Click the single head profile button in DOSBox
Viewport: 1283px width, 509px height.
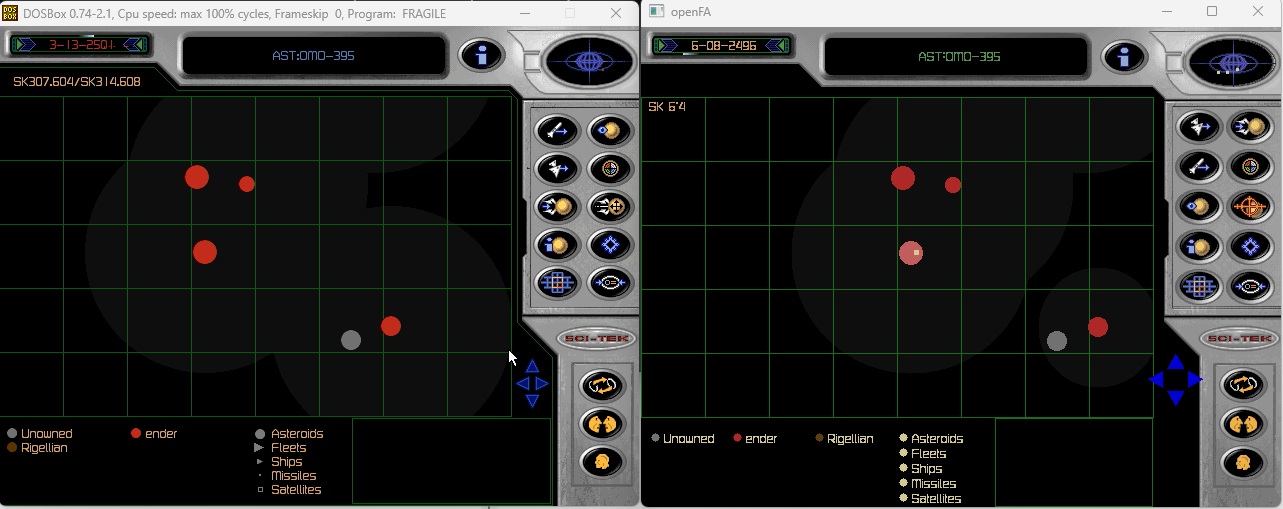point(602,461)
